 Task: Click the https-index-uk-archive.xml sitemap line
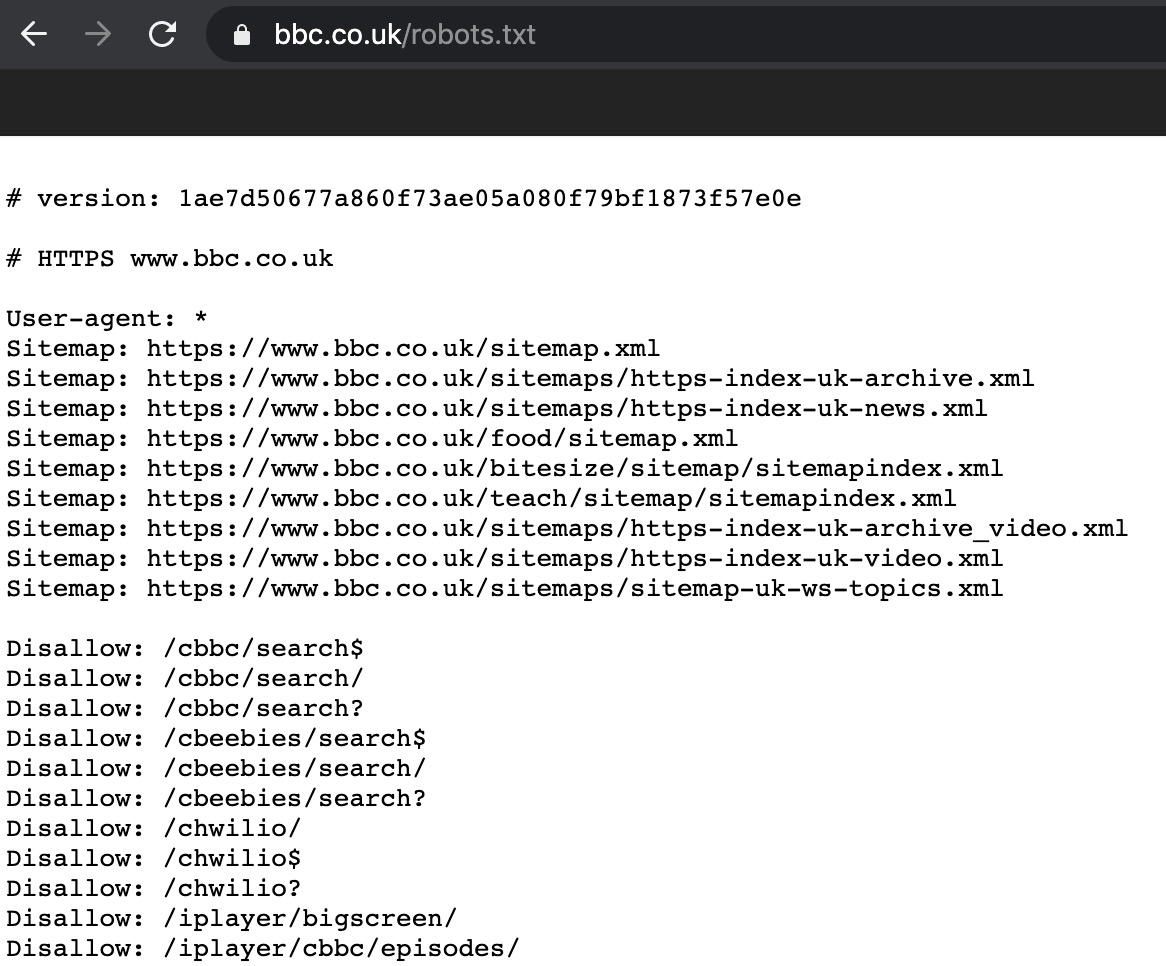pyautogui.click(x=521, y=379)
